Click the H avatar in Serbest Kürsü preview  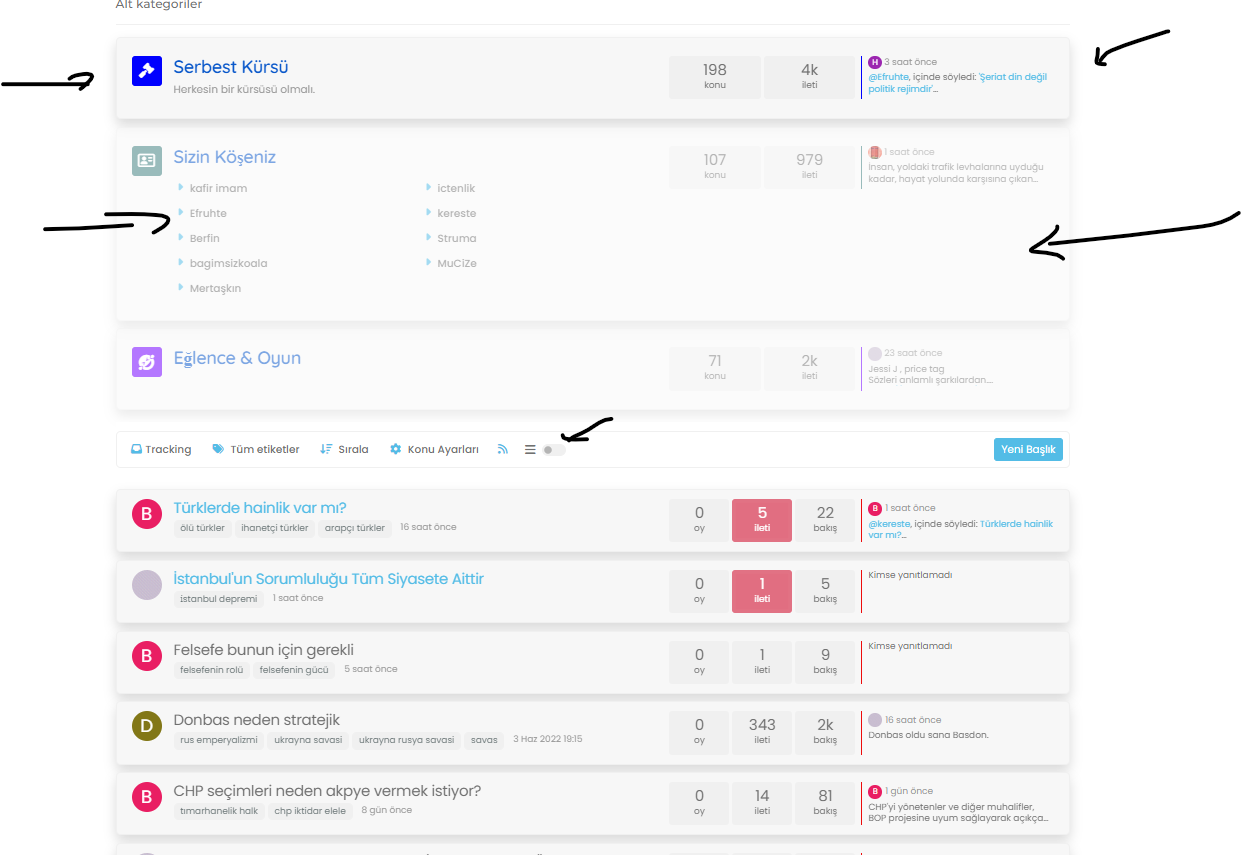(875, 62)
